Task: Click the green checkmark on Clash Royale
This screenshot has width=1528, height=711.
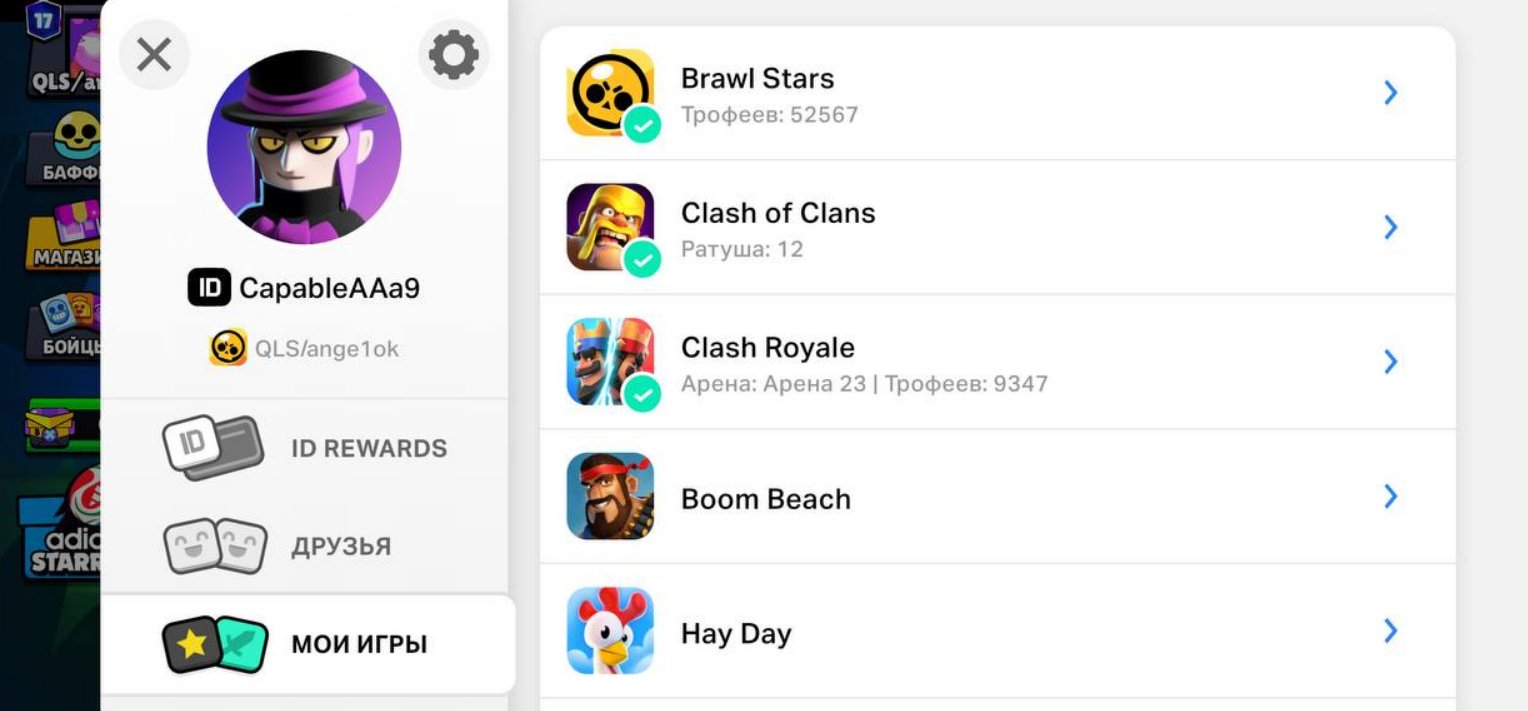Action: tap(642, 394)
